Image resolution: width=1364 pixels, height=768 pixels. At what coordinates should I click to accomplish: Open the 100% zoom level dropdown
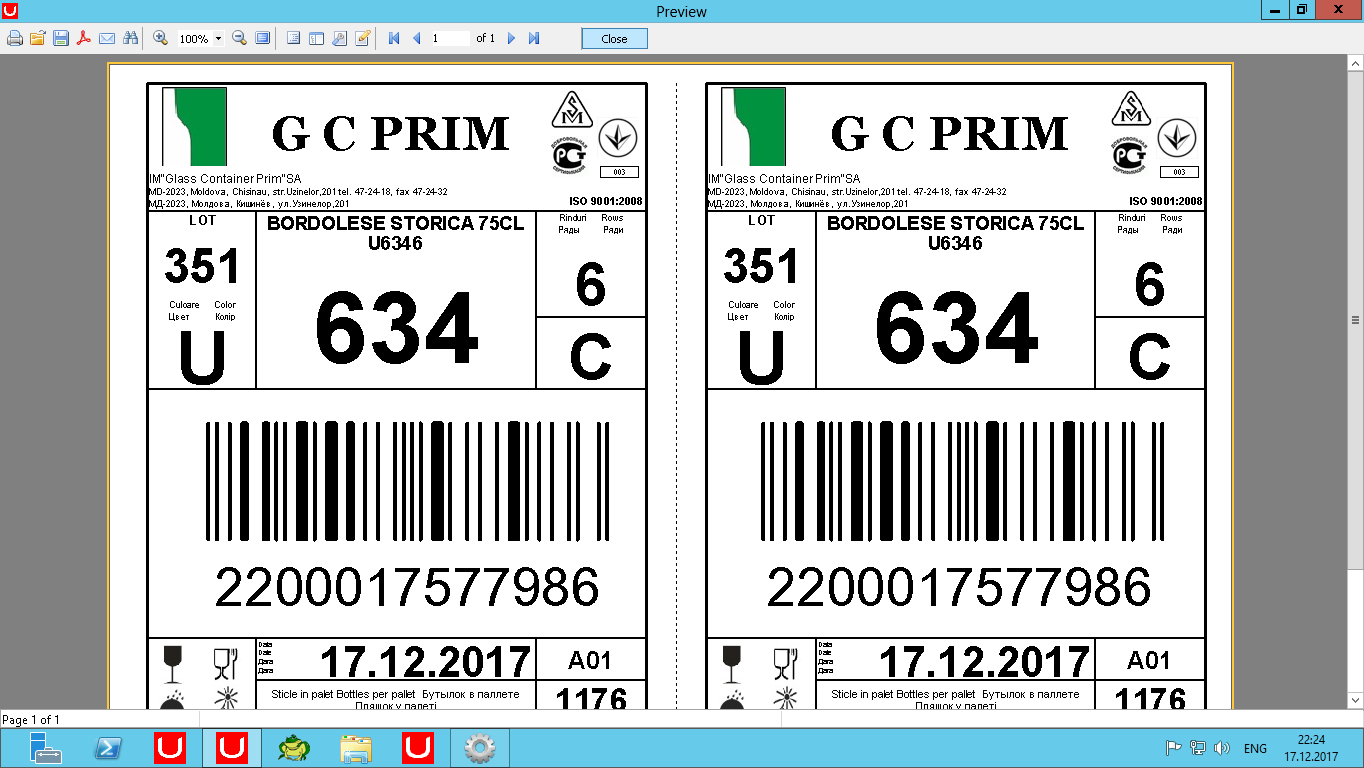click(201, 39)
